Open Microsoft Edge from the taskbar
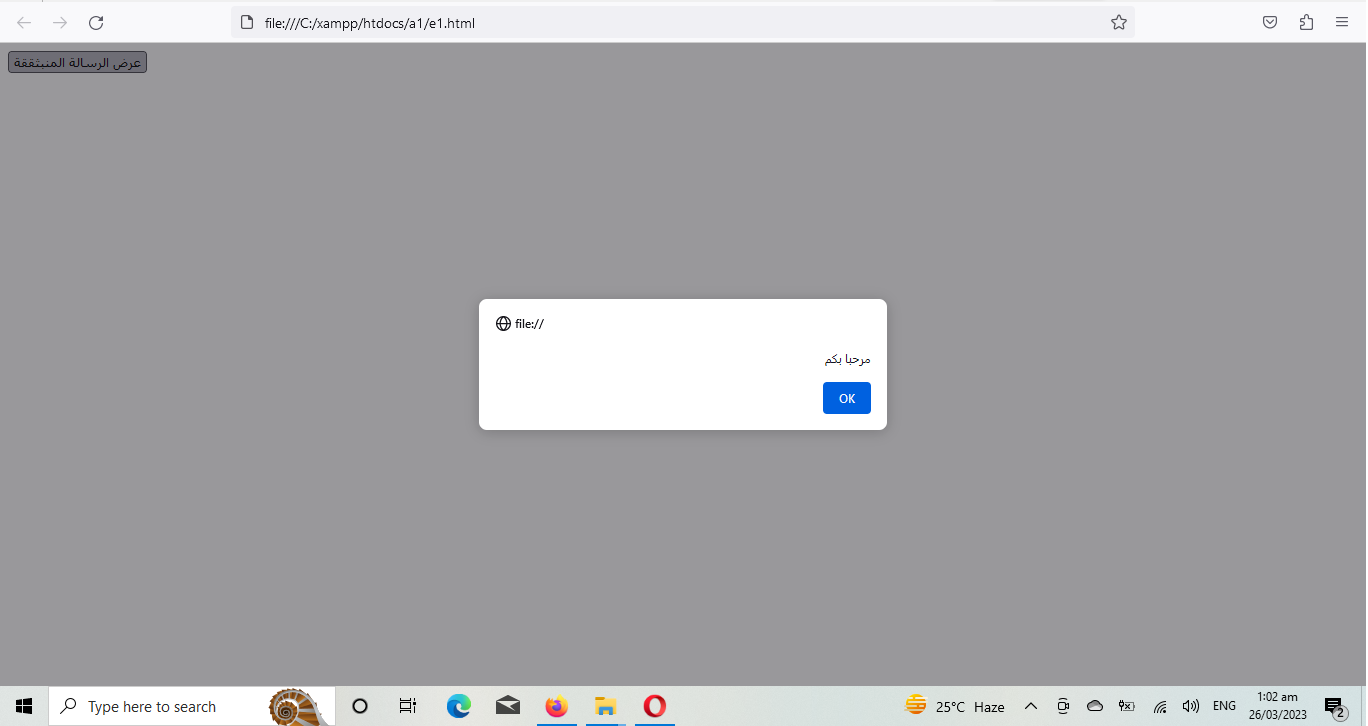1368x726 pixels. pos(459,706)
